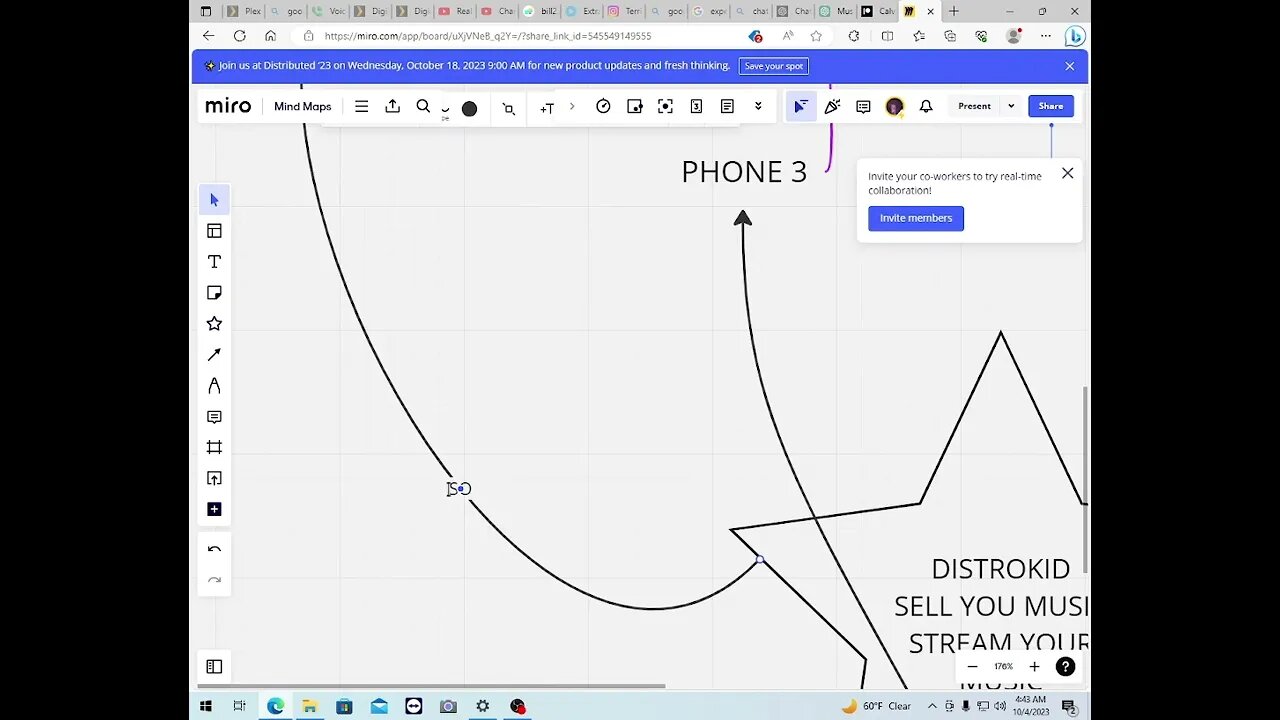Click the blue Share button
This screenshot has height=720, width=1280.
1051,106
